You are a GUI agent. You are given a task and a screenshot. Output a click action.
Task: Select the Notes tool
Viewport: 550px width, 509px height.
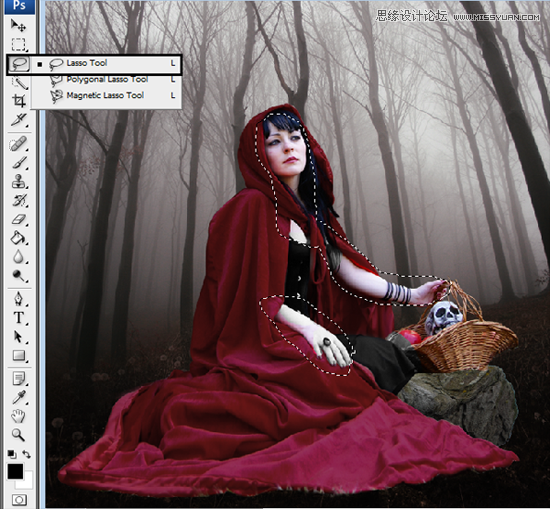click(19, 379)
